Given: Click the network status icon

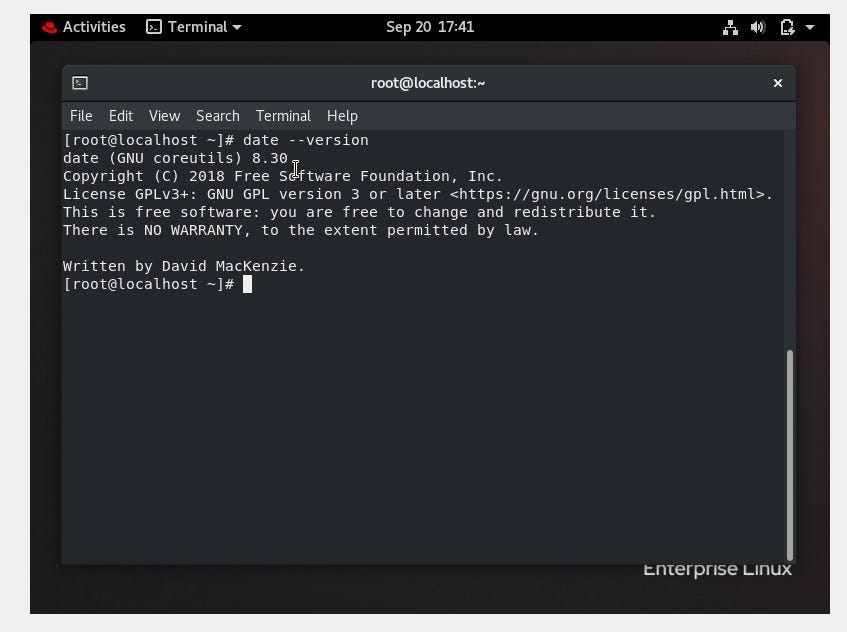Looking at the screenshot, I should 729,27.
